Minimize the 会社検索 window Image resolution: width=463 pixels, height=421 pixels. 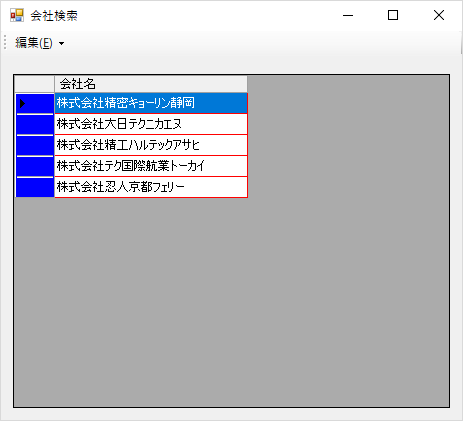click(348, 15)
